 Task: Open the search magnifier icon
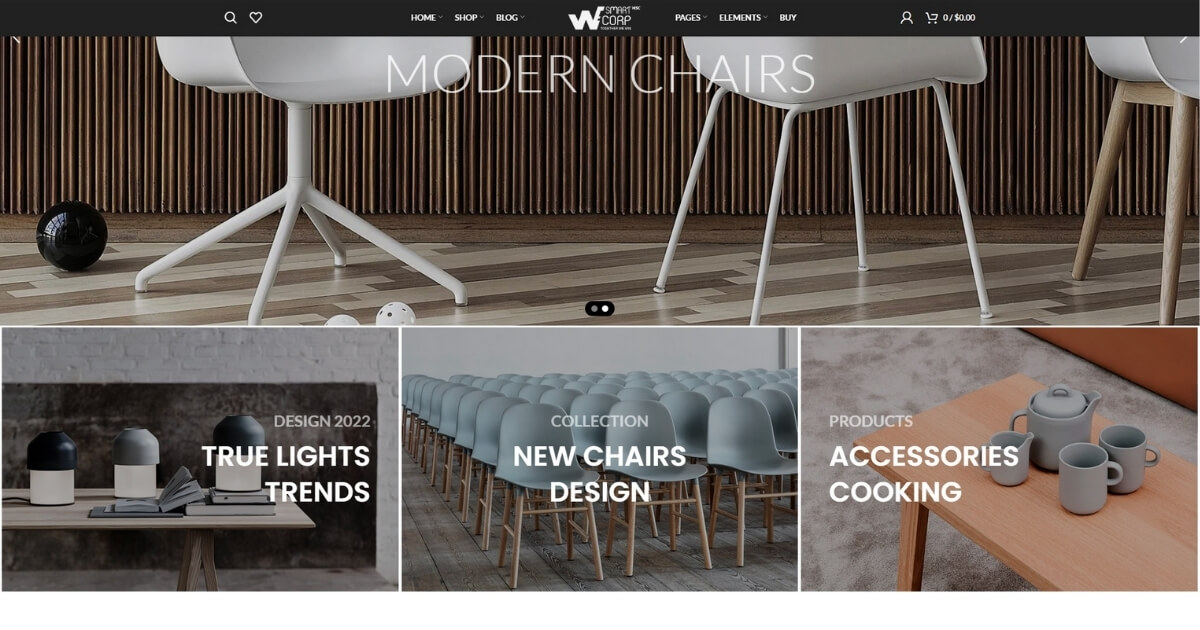pos(230,17)
